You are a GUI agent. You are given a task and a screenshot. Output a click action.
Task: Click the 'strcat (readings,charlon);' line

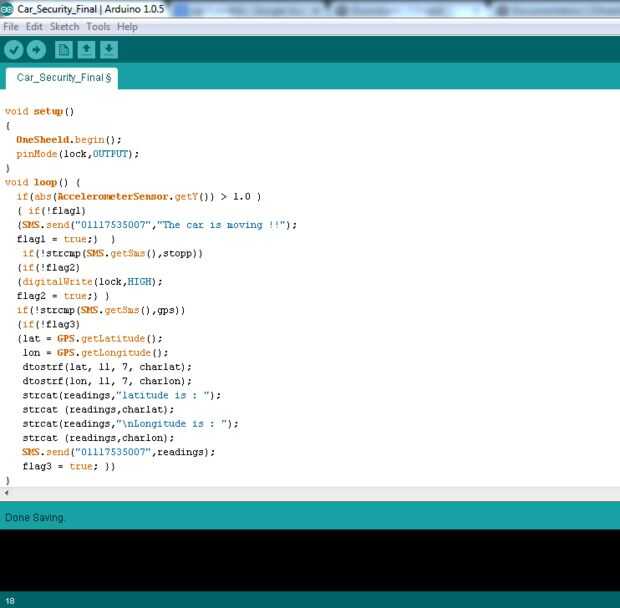coord(98,439)
